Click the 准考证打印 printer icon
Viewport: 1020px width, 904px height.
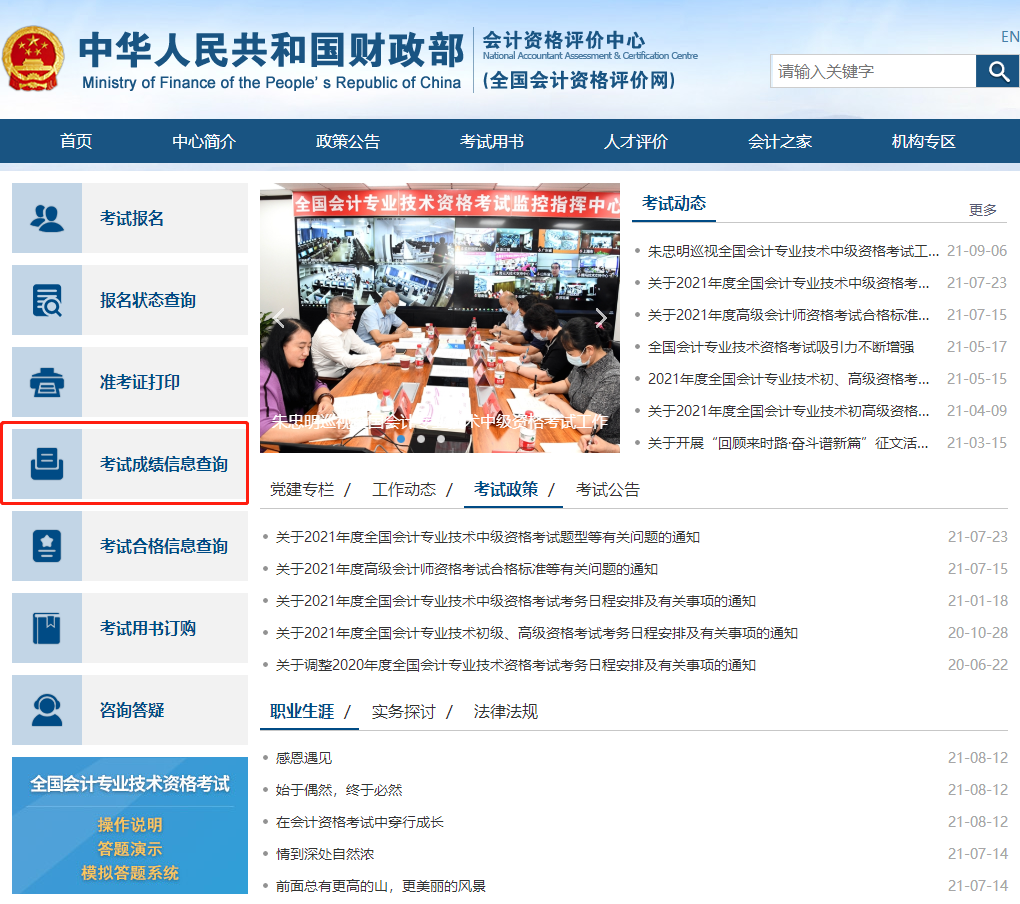pos(47,382)
